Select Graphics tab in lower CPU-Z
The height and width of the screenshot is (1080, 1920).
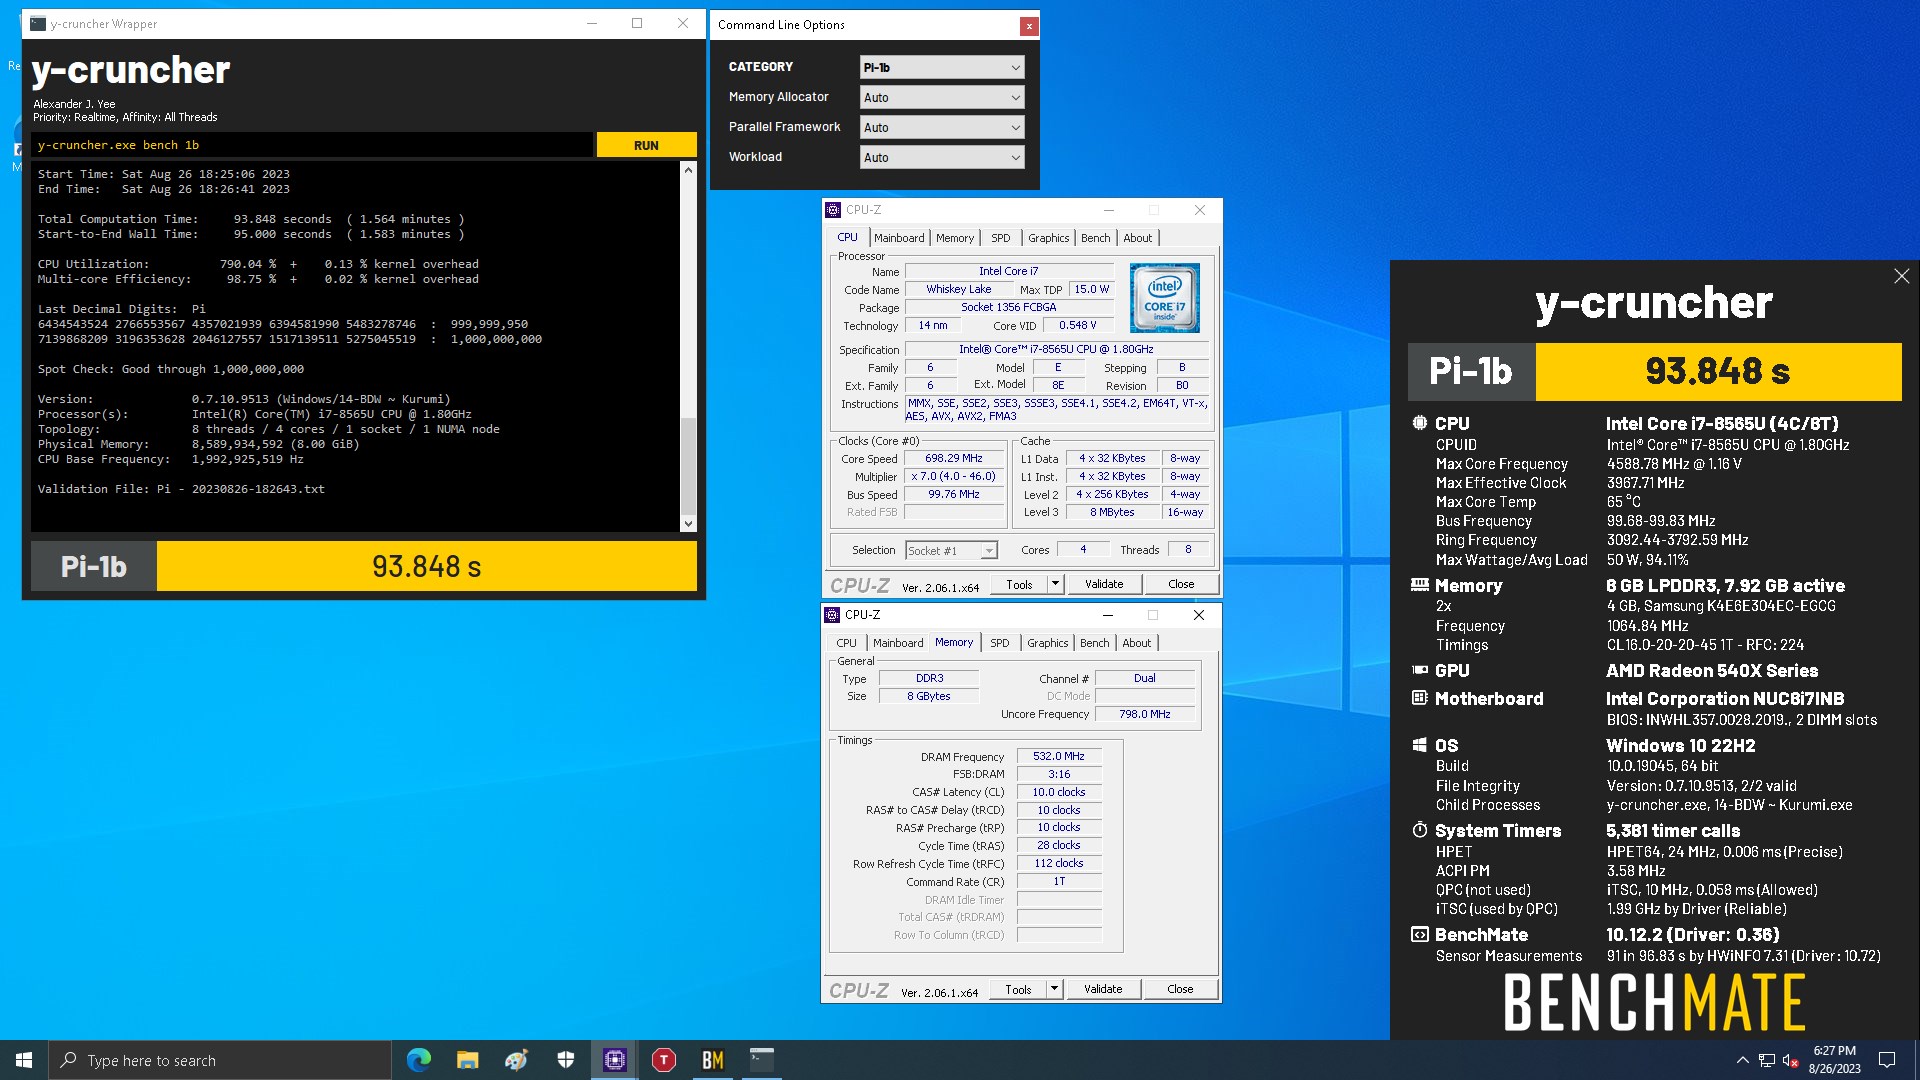pyautogui.click(x=1048, y=643)
